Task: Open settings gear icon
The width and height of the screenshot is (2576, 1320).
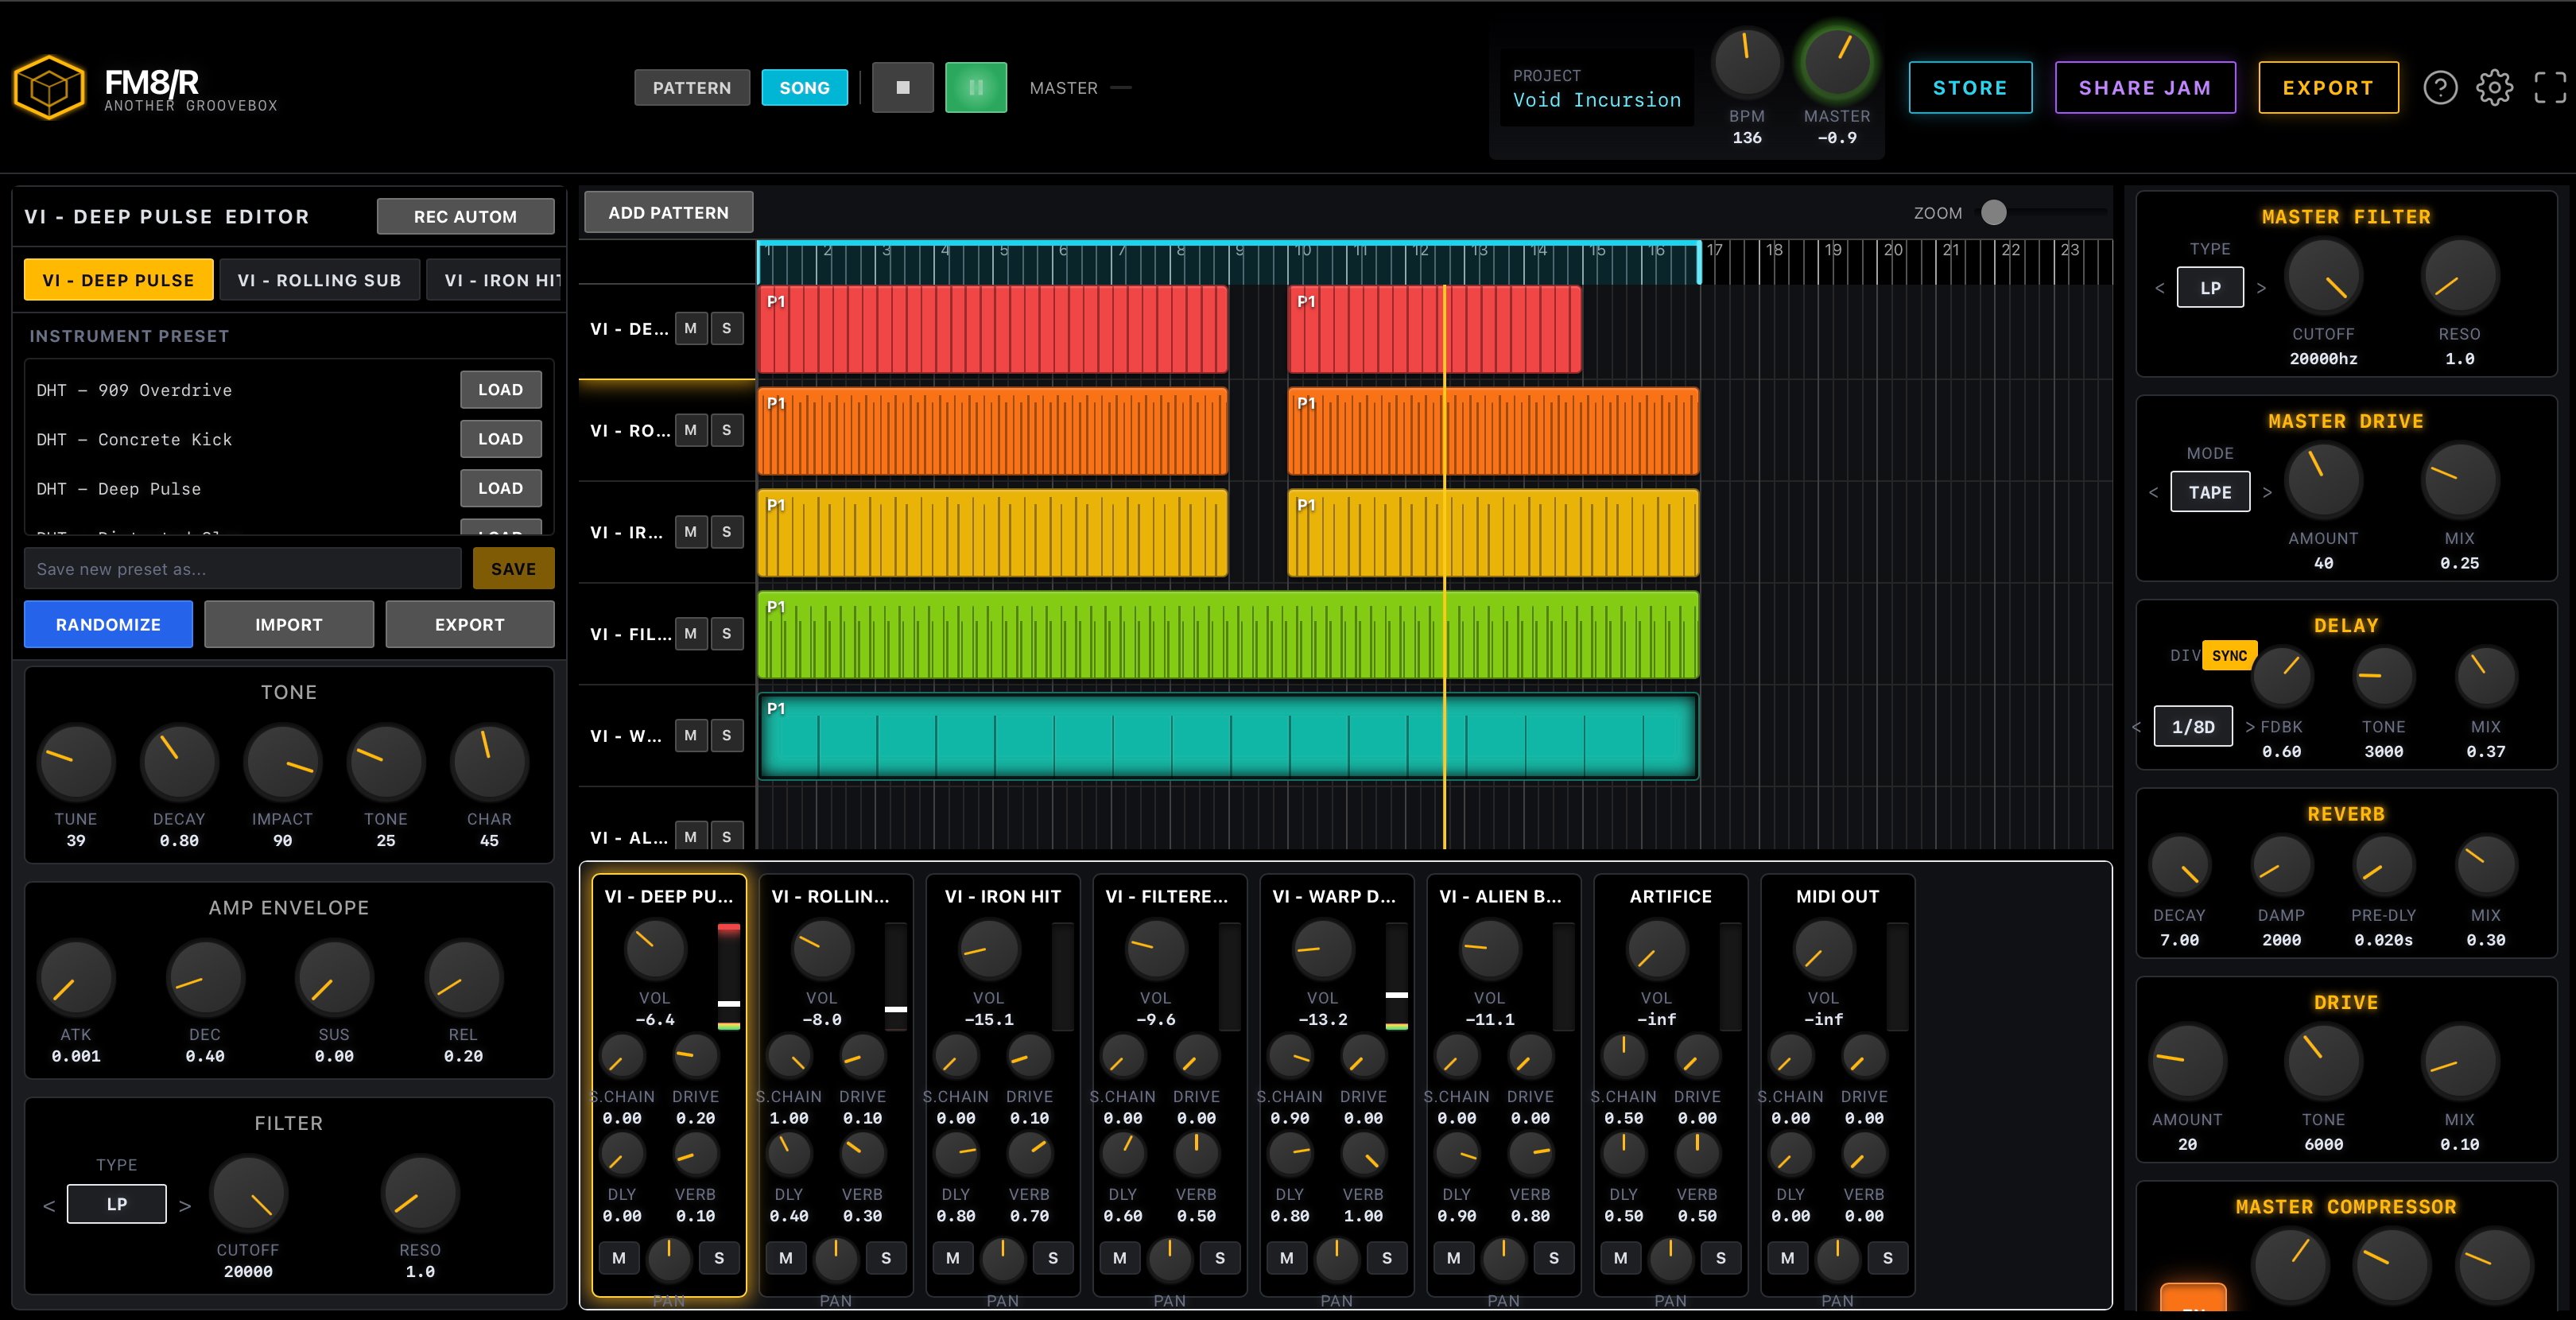Action: [x=2494, y=88]
